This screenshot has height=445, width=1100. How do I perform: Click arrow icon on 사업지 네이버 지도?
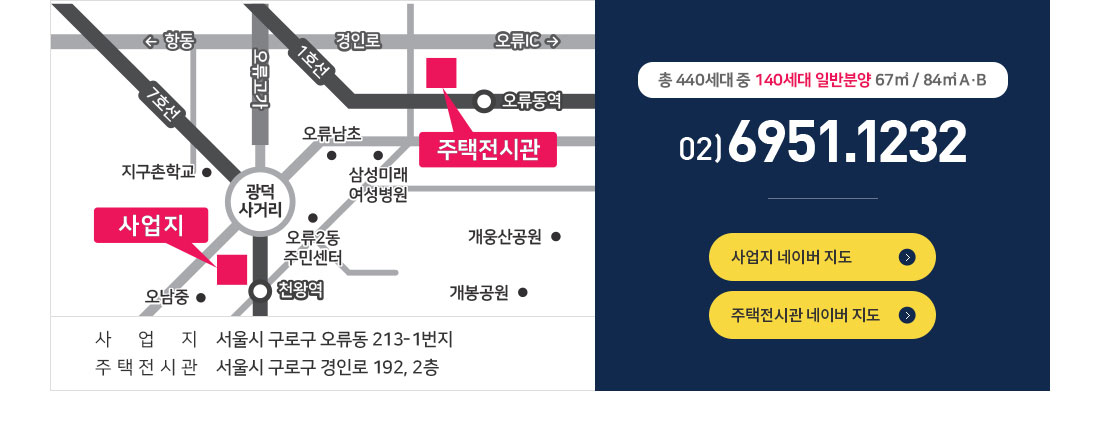click(x=907, y=257)
